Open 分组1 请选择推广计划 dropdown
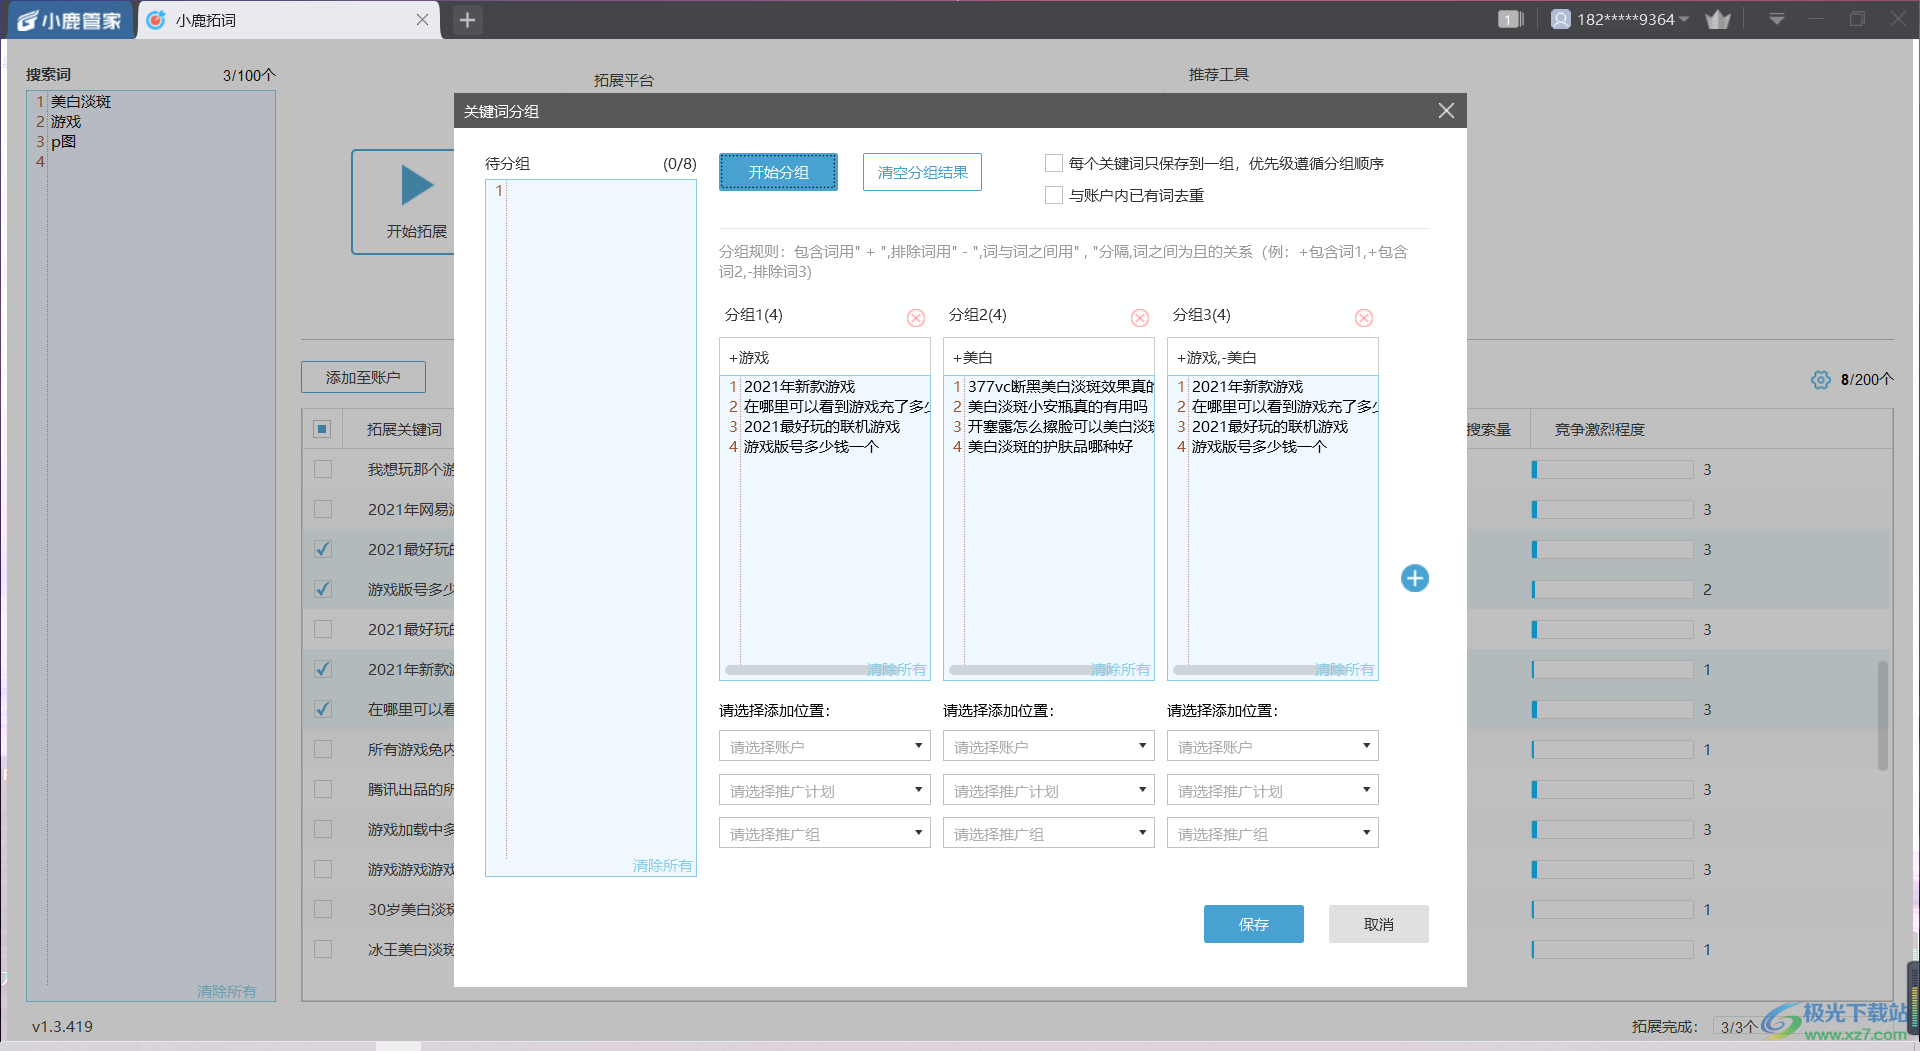This screenshot has width=1920, height=1051. 824,790
